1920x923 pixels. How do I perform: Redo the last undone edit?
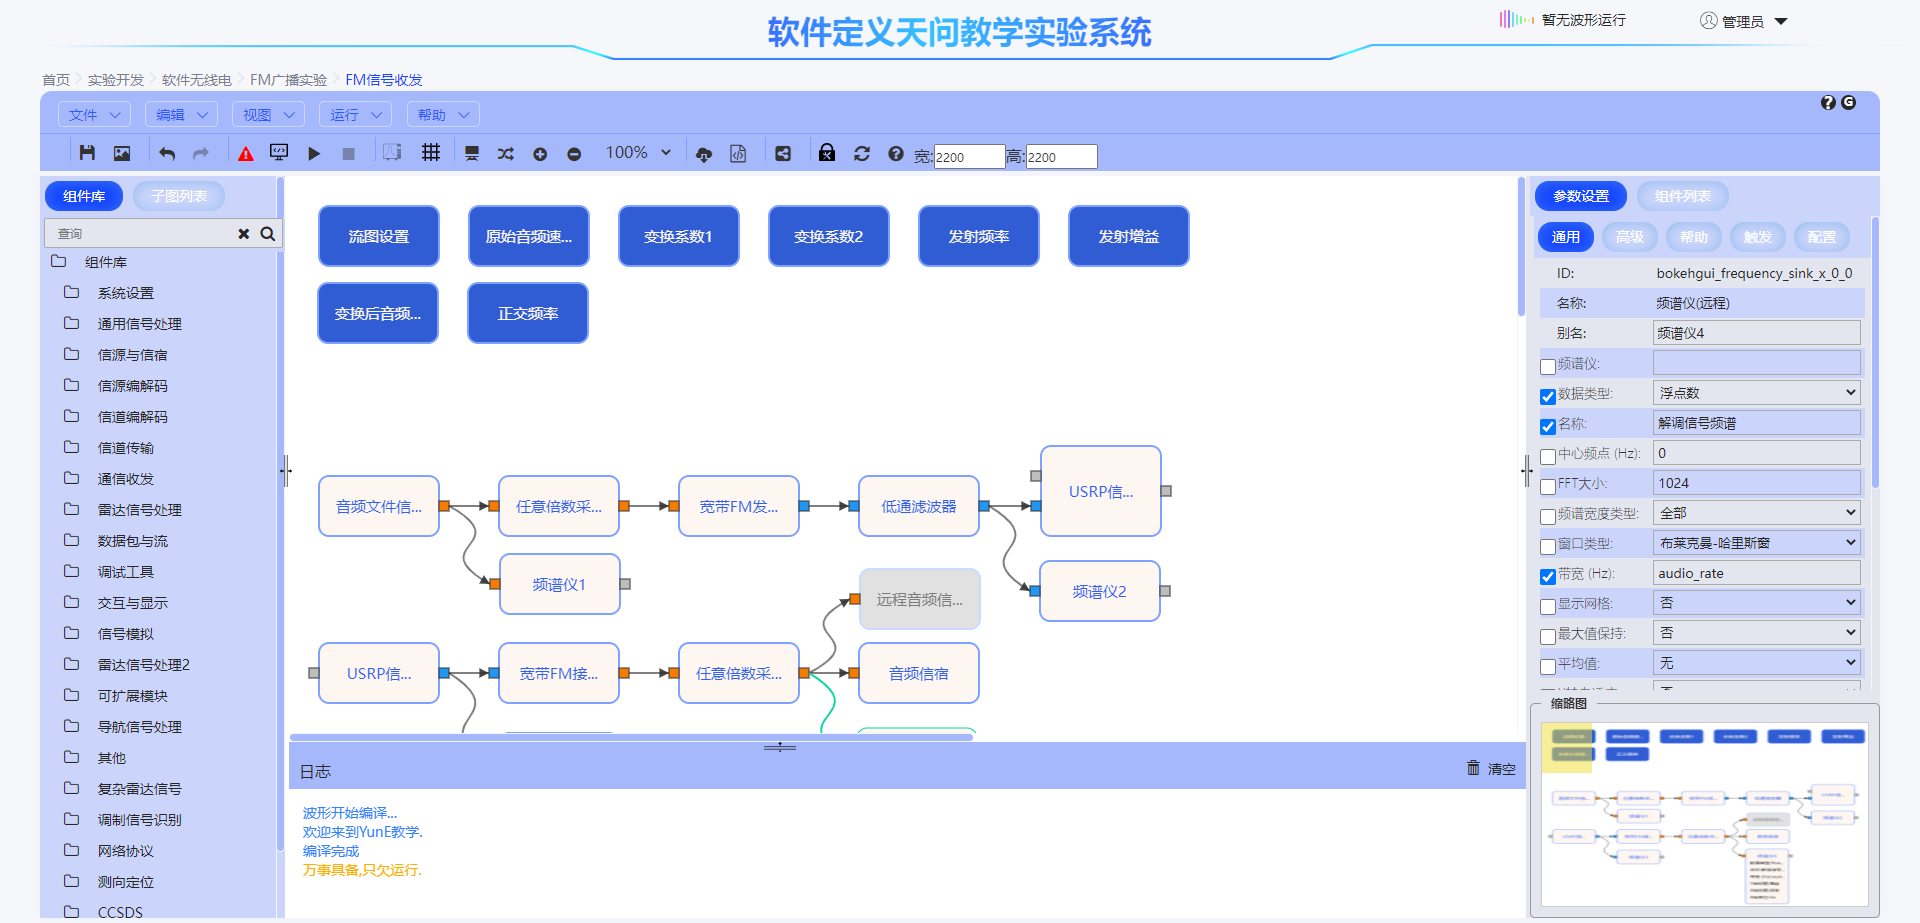(x=201, y=153)
